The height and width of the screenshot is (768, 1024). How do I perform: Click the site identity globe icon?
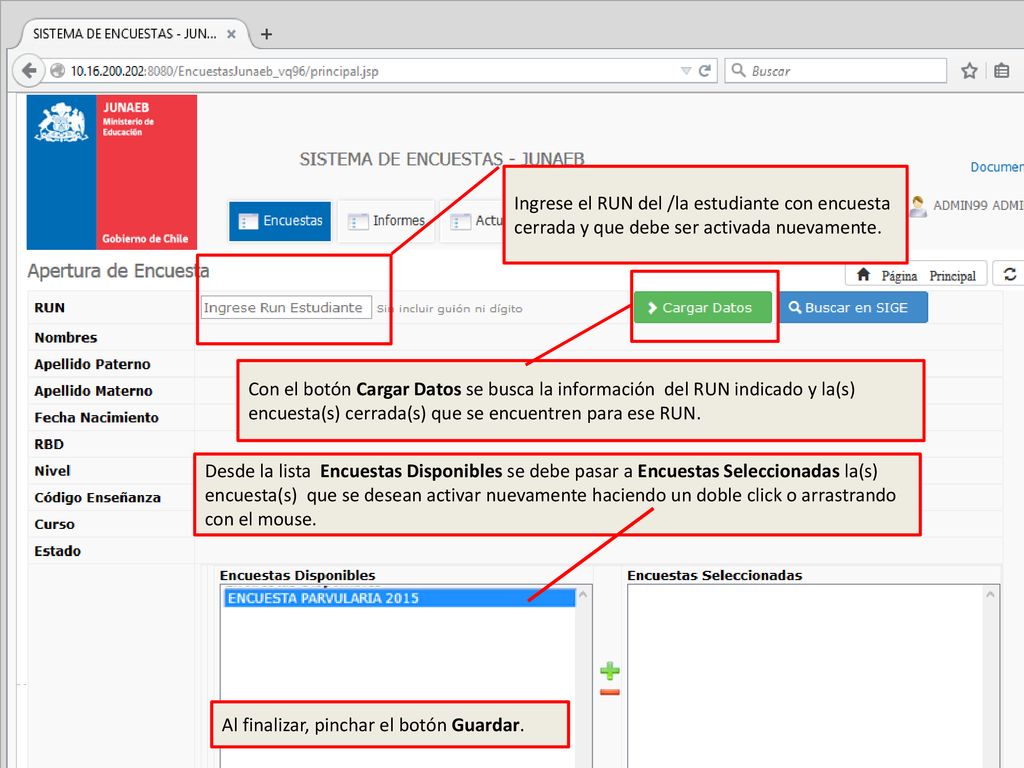pyautogui.click(x=57, y=71)
